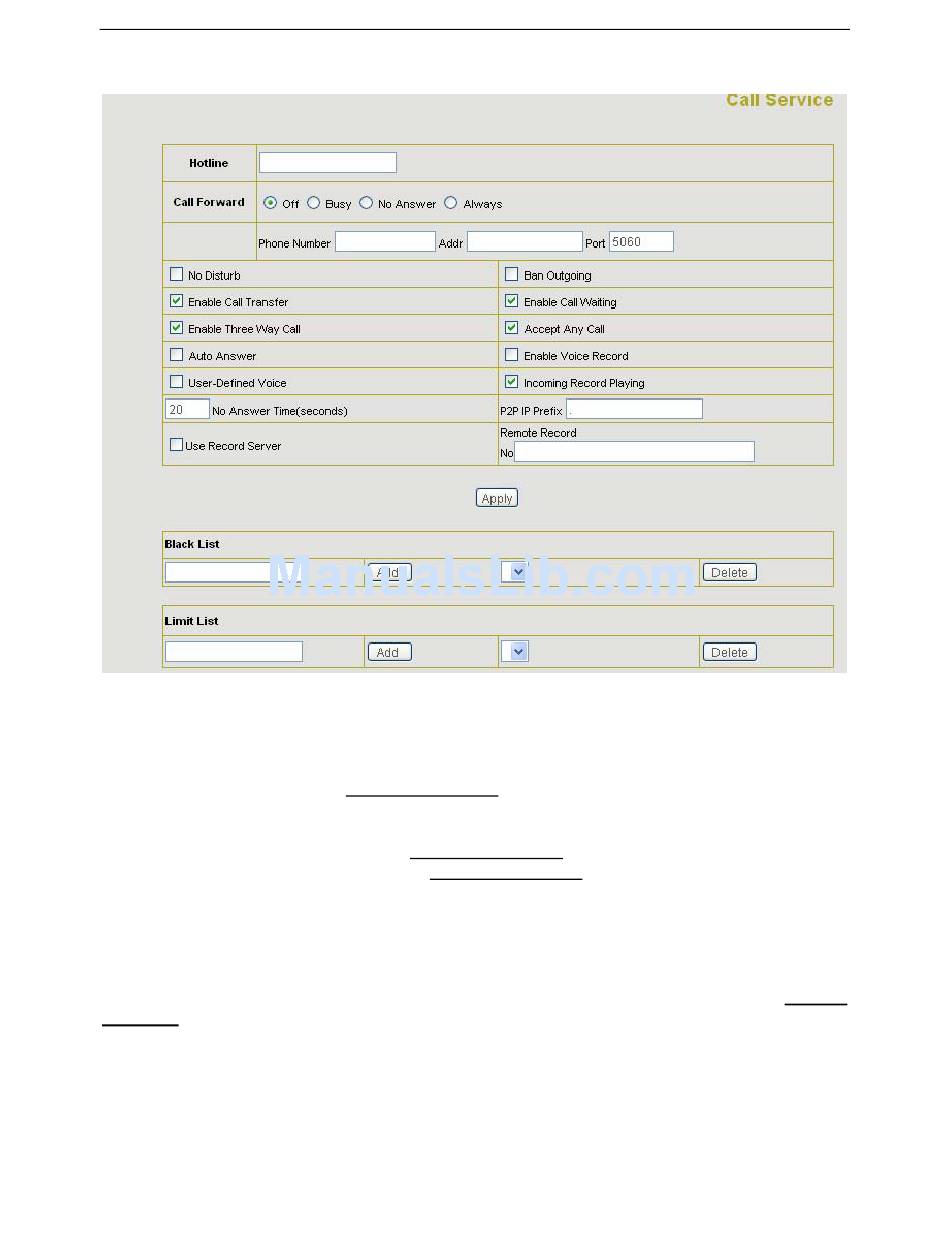The height and width of the screenshot is (1260, 950).
Task: Select the Off call forward option
Action: [x=270, y=203]
